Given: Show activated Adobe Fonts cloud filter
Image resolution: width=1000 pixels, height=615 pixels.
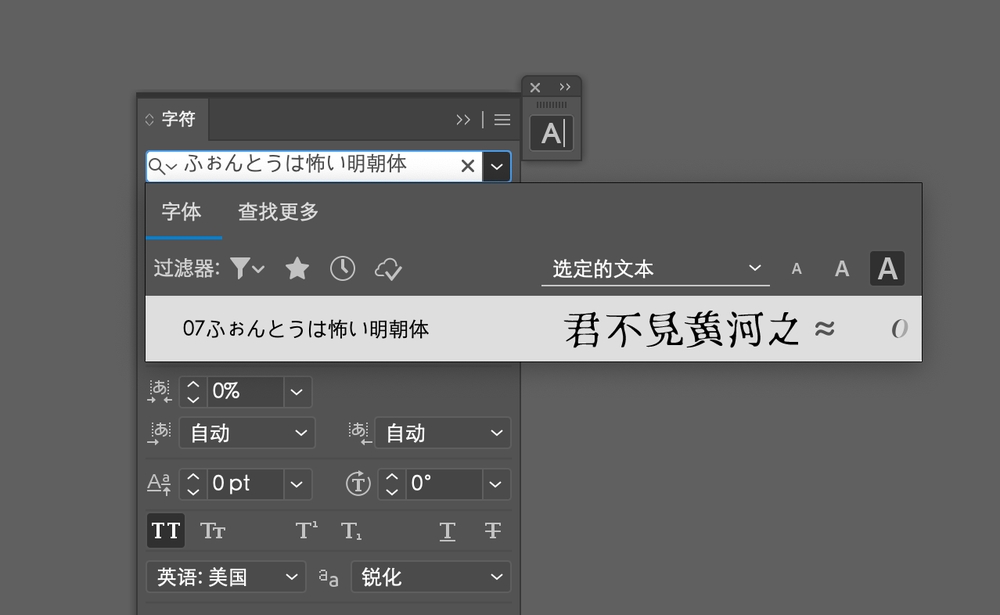Looking at the screenshot, I should (x=388, y=269).
